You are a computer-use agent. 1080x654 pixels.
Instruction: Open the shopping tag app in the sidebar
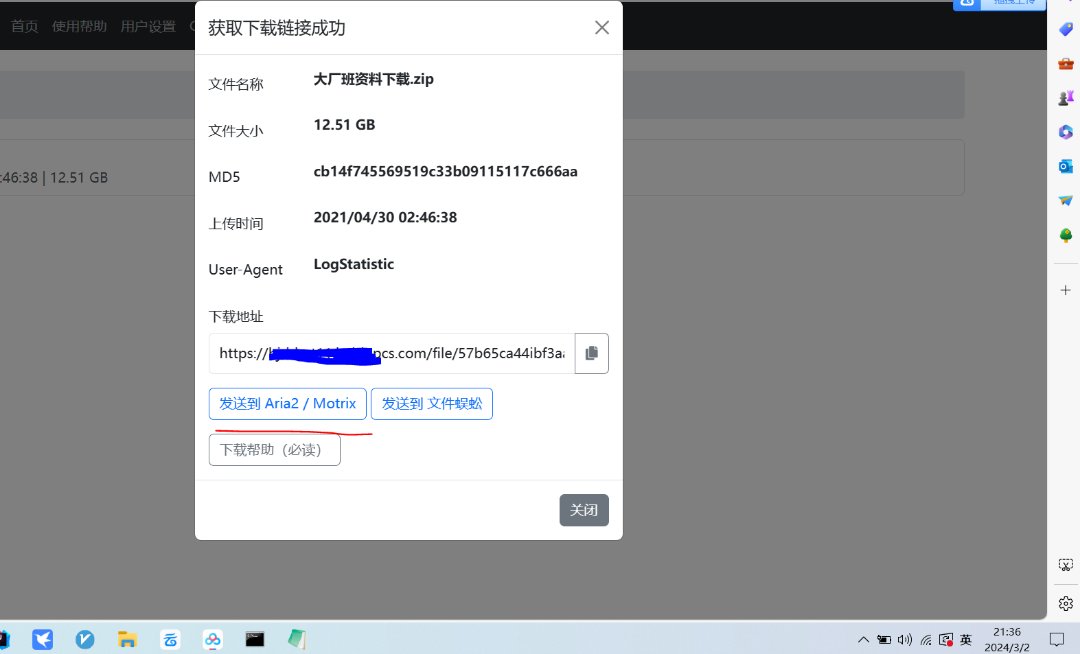[1065, 30]
